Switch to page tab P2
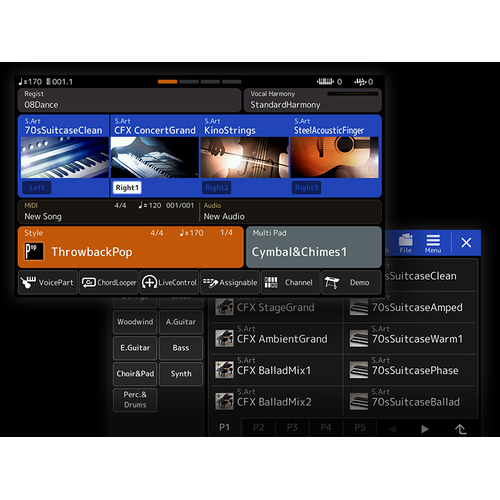The width and height of the screenshot is (500, 500). coord(258,427)
